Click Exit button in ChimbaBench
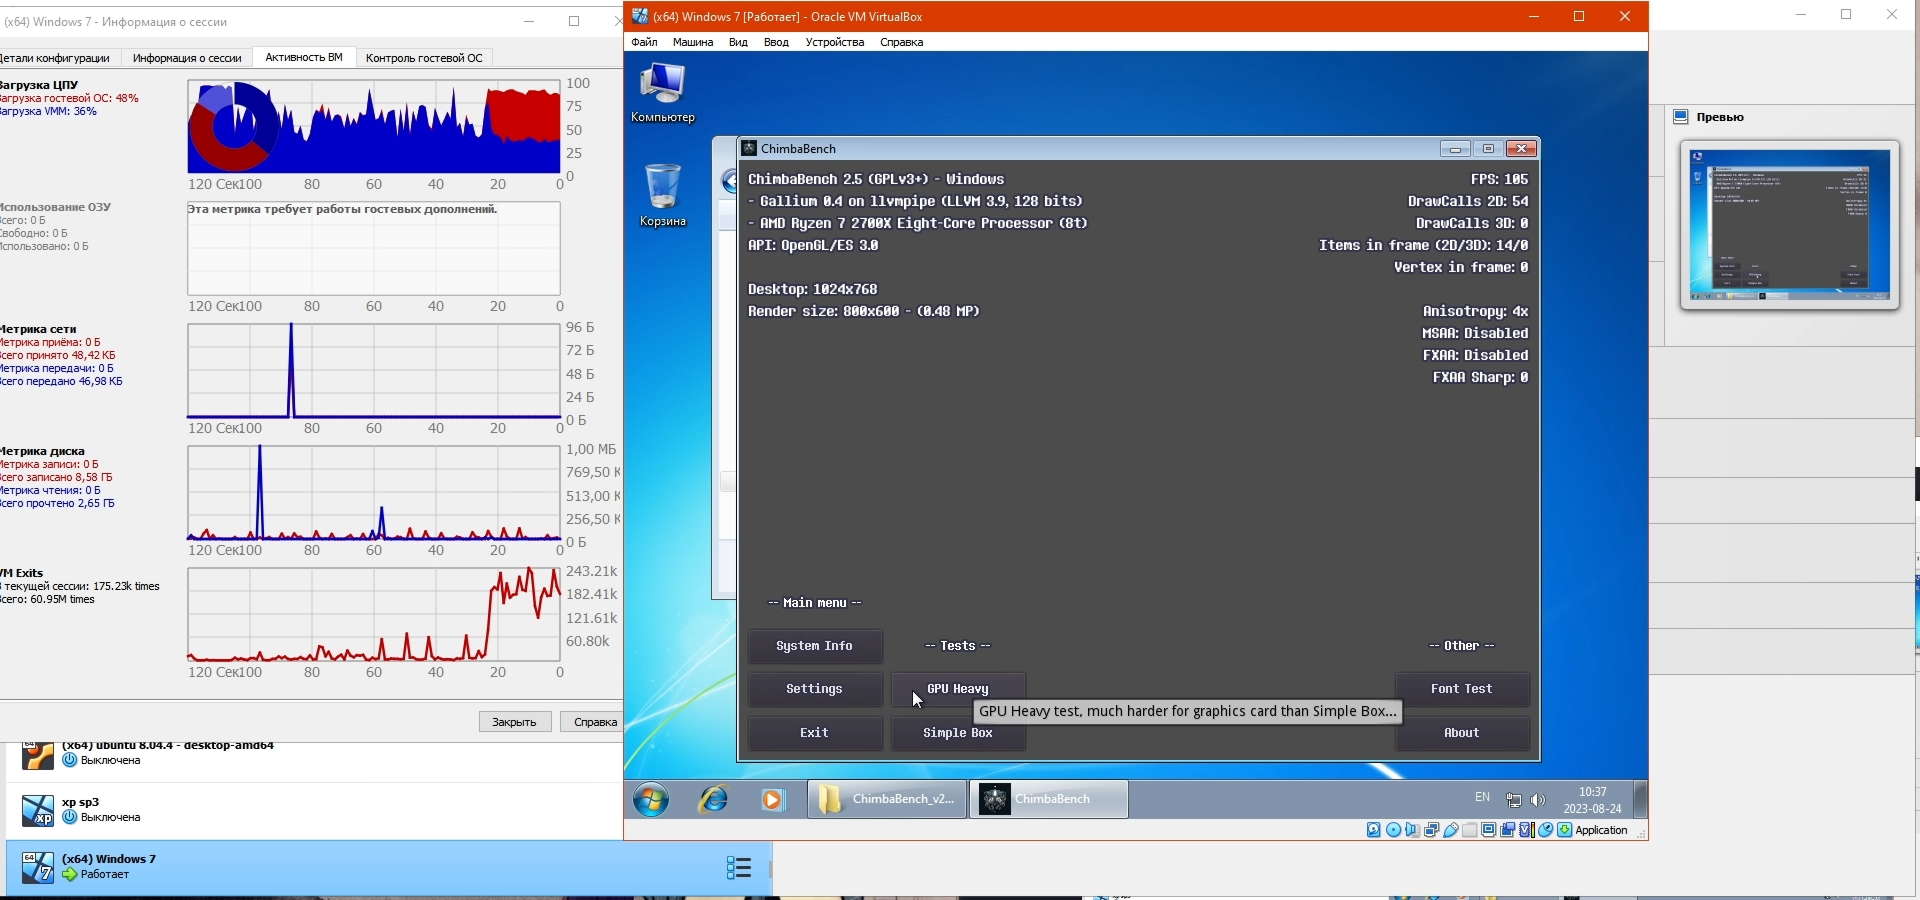The image size is (1920, 900). coord(815,733)
